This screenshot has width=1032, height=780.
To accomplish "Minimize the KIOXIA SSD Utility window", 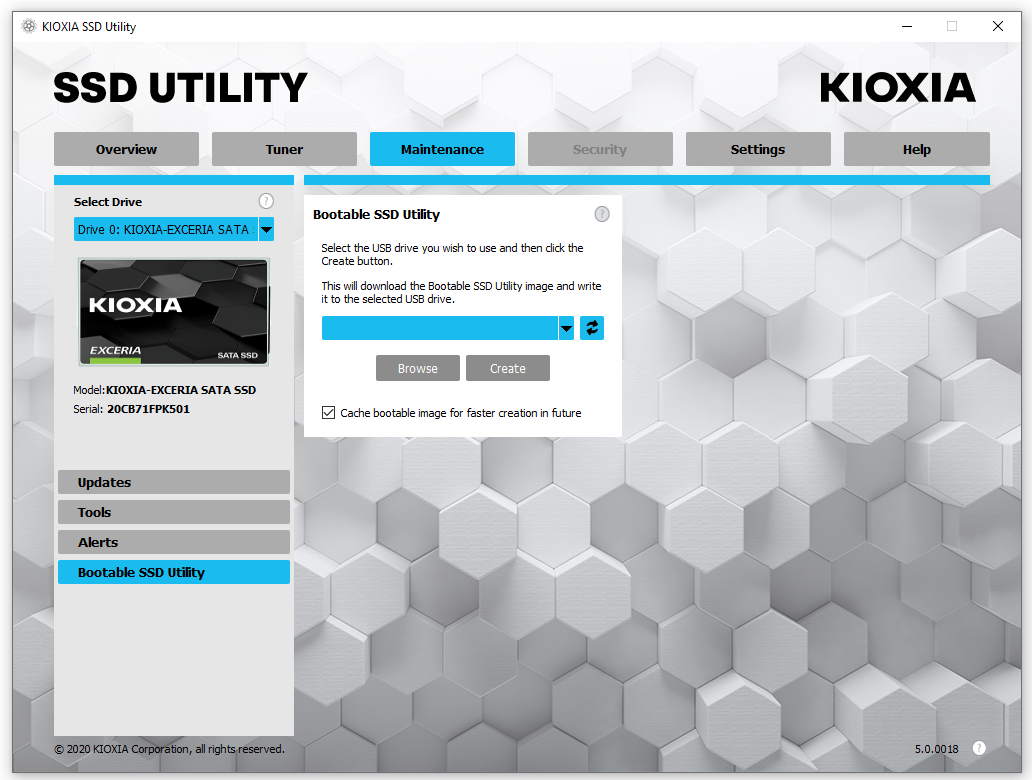I will tap(907, 26).
